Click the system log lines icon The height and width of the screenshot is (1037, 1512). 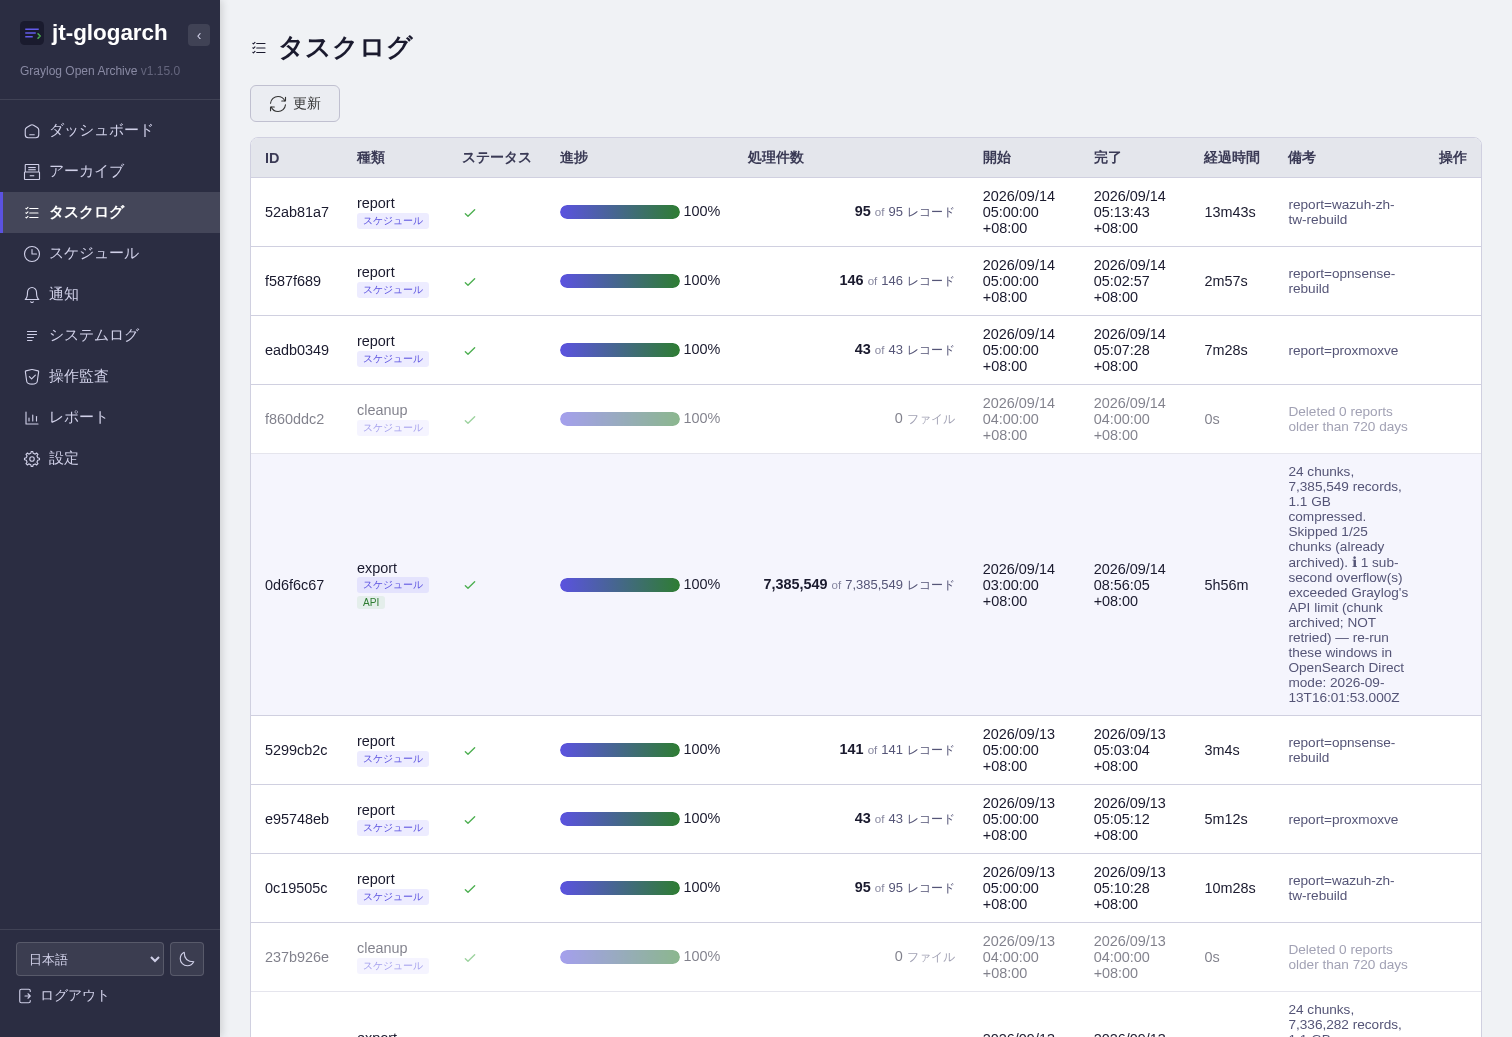pos(32,336)
